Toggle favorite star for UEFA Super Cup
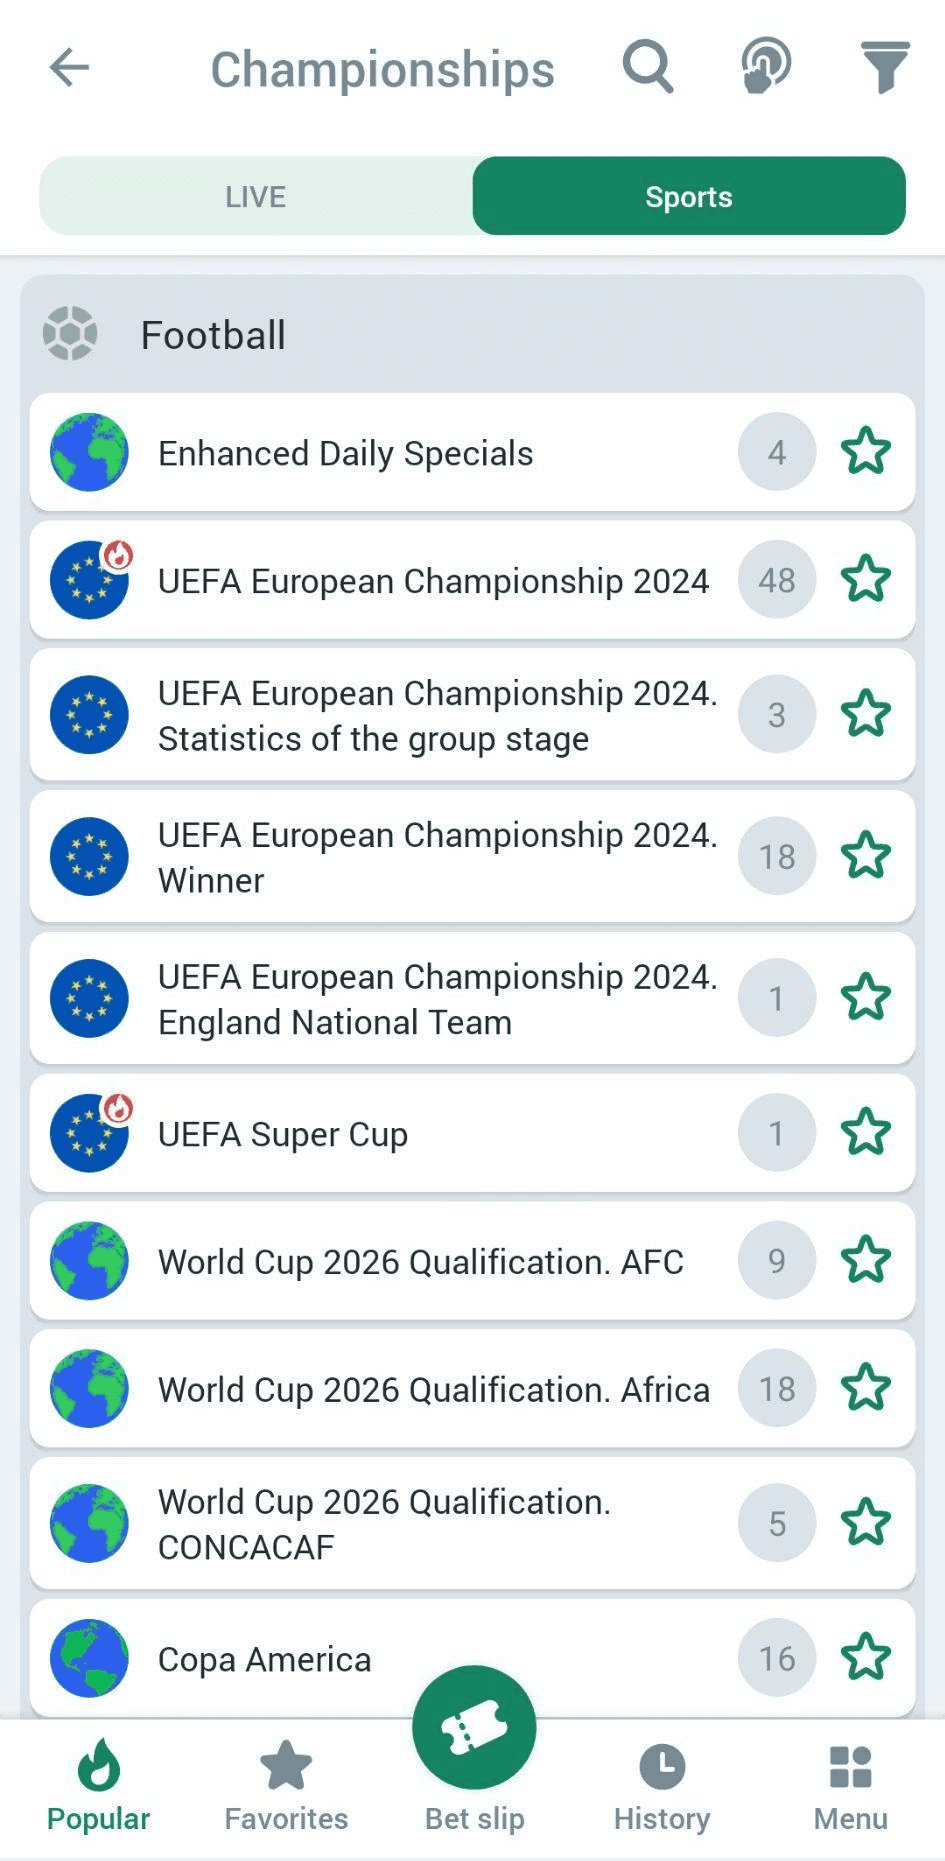 (x=865, y=1133)
